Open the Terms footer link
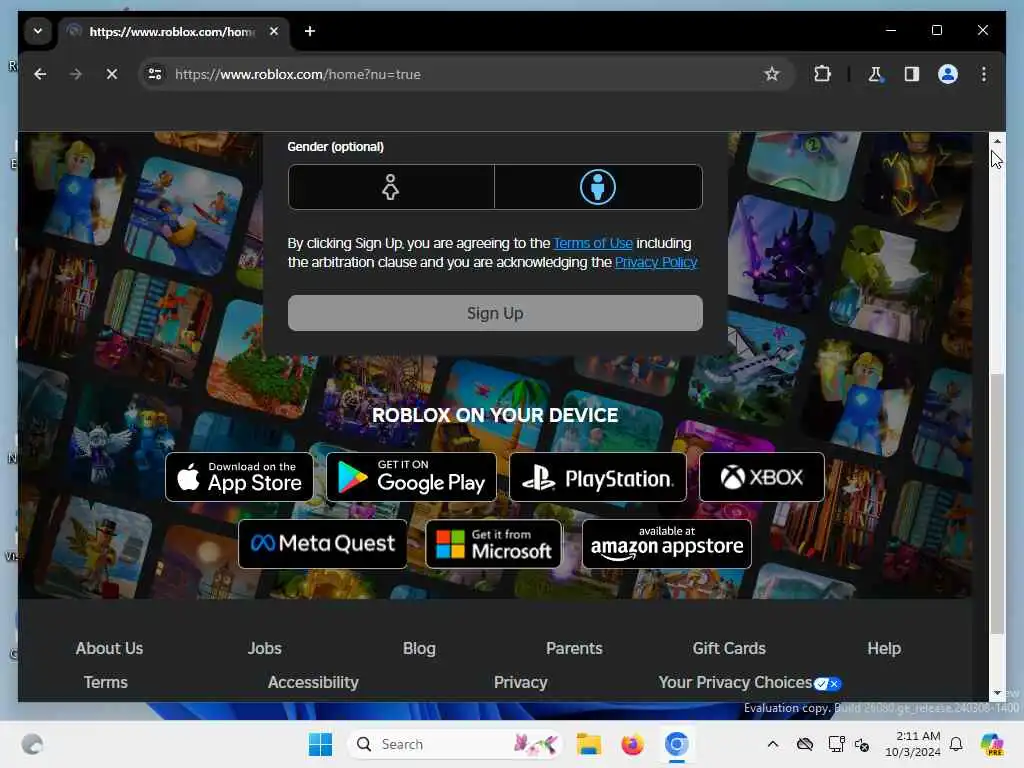The image size is (1024, 768). tap(106, 682)
